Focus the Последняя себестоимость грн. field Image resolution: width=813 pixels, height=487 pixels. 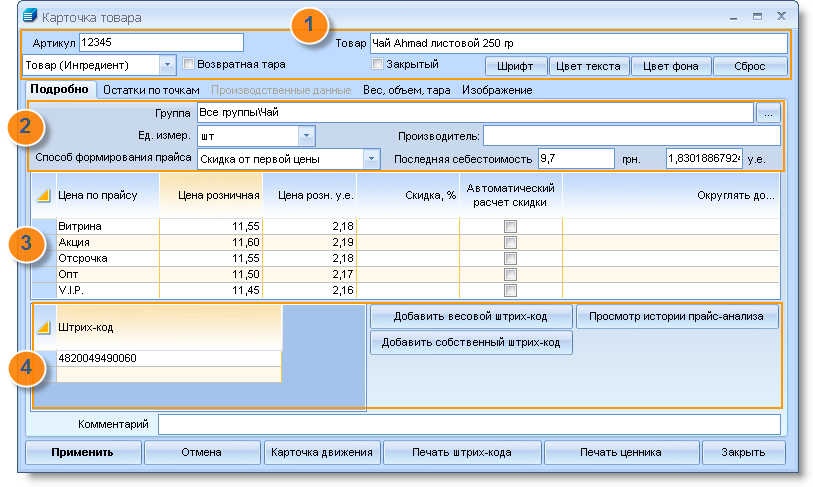(576, 158)
